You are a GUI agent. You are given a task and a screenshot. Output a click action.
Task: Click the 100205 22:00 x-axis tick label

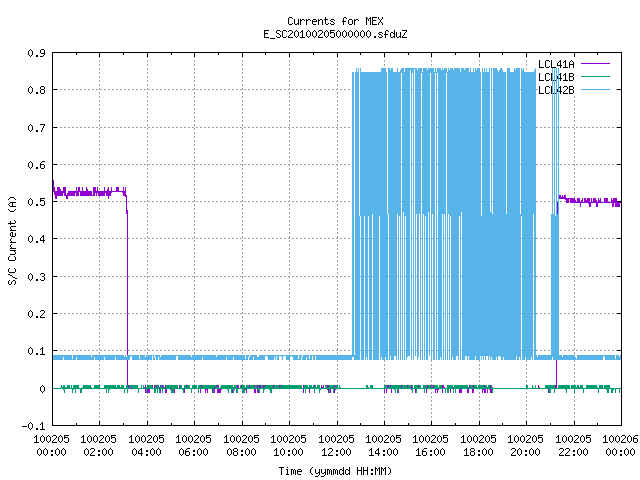point(573,446)
